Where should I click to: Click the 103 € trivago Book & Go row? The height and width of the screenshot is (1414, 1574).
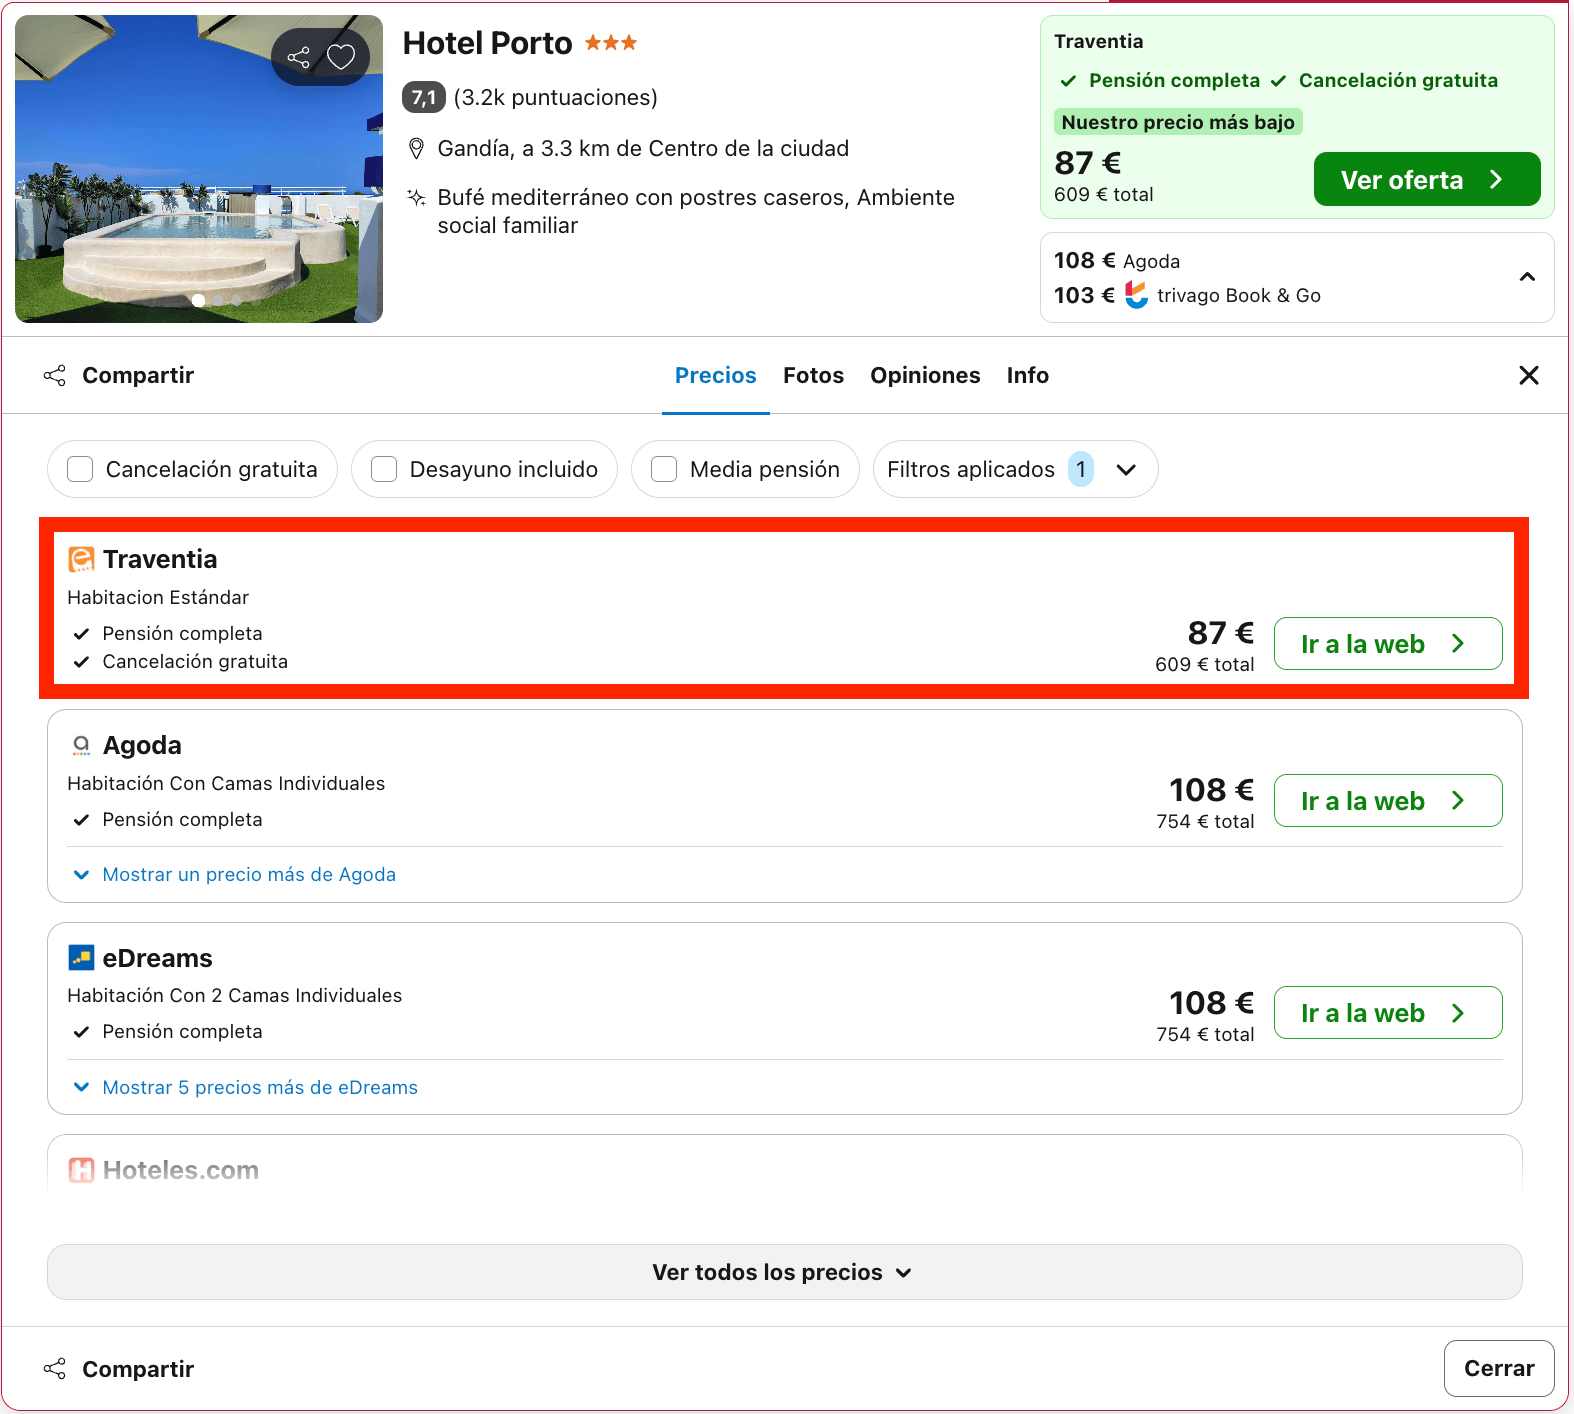(1187, 295)
